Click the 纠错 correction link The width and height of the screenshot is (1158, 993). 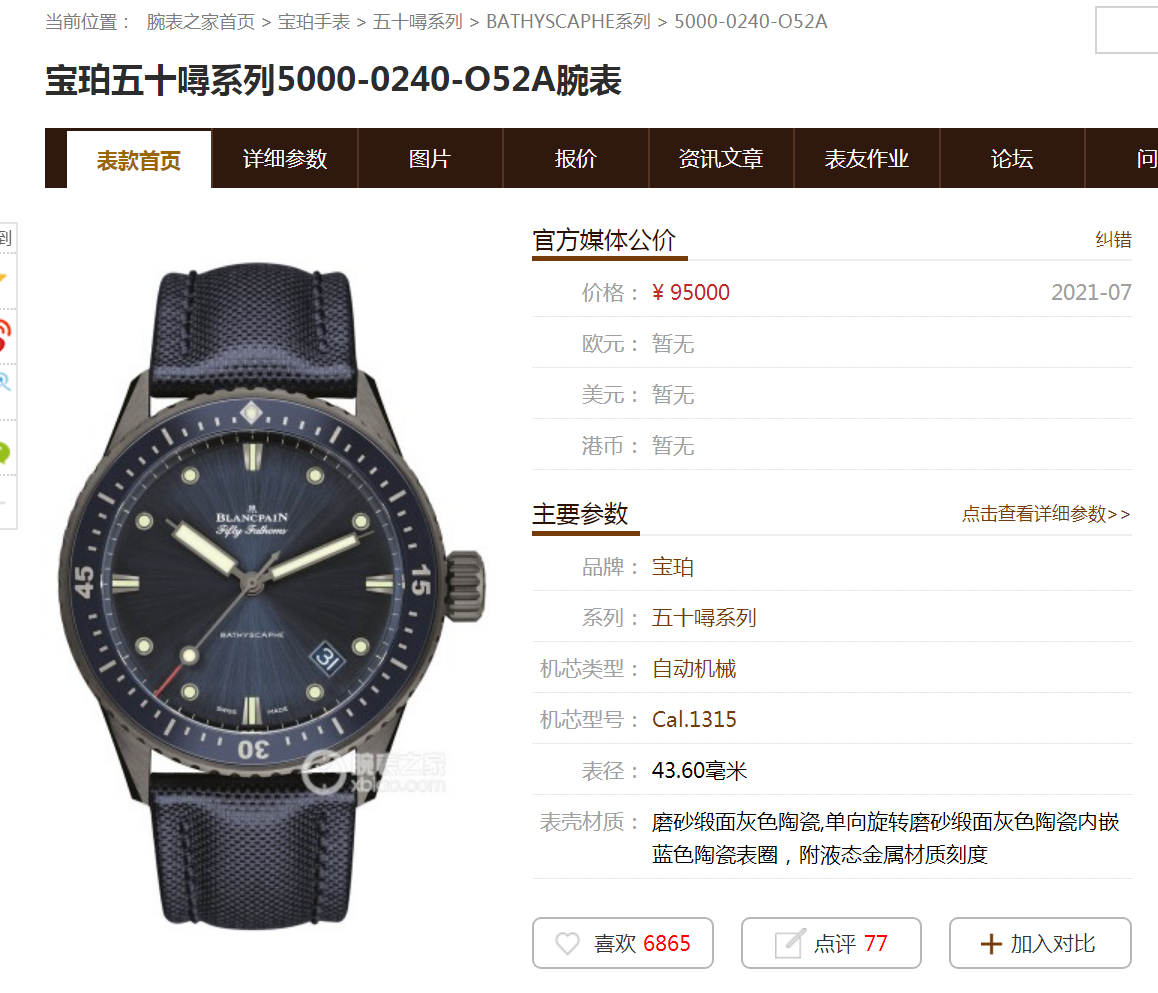[1113, 240]
